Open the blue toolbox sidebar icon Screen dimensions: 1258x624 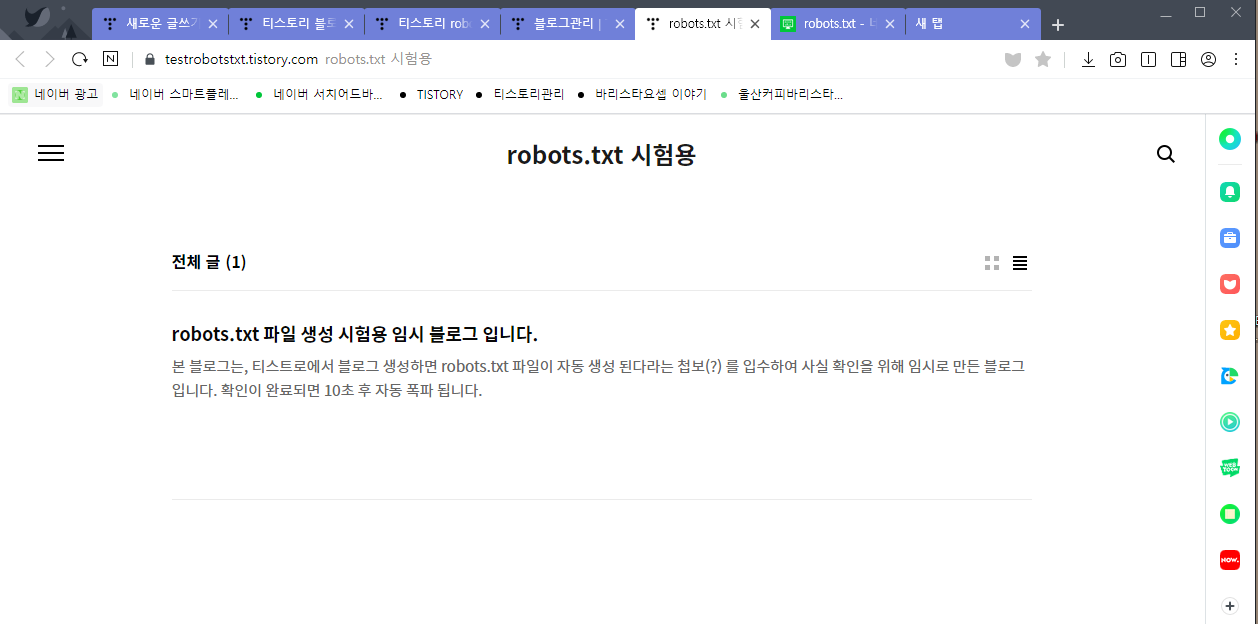[1230, 238]
